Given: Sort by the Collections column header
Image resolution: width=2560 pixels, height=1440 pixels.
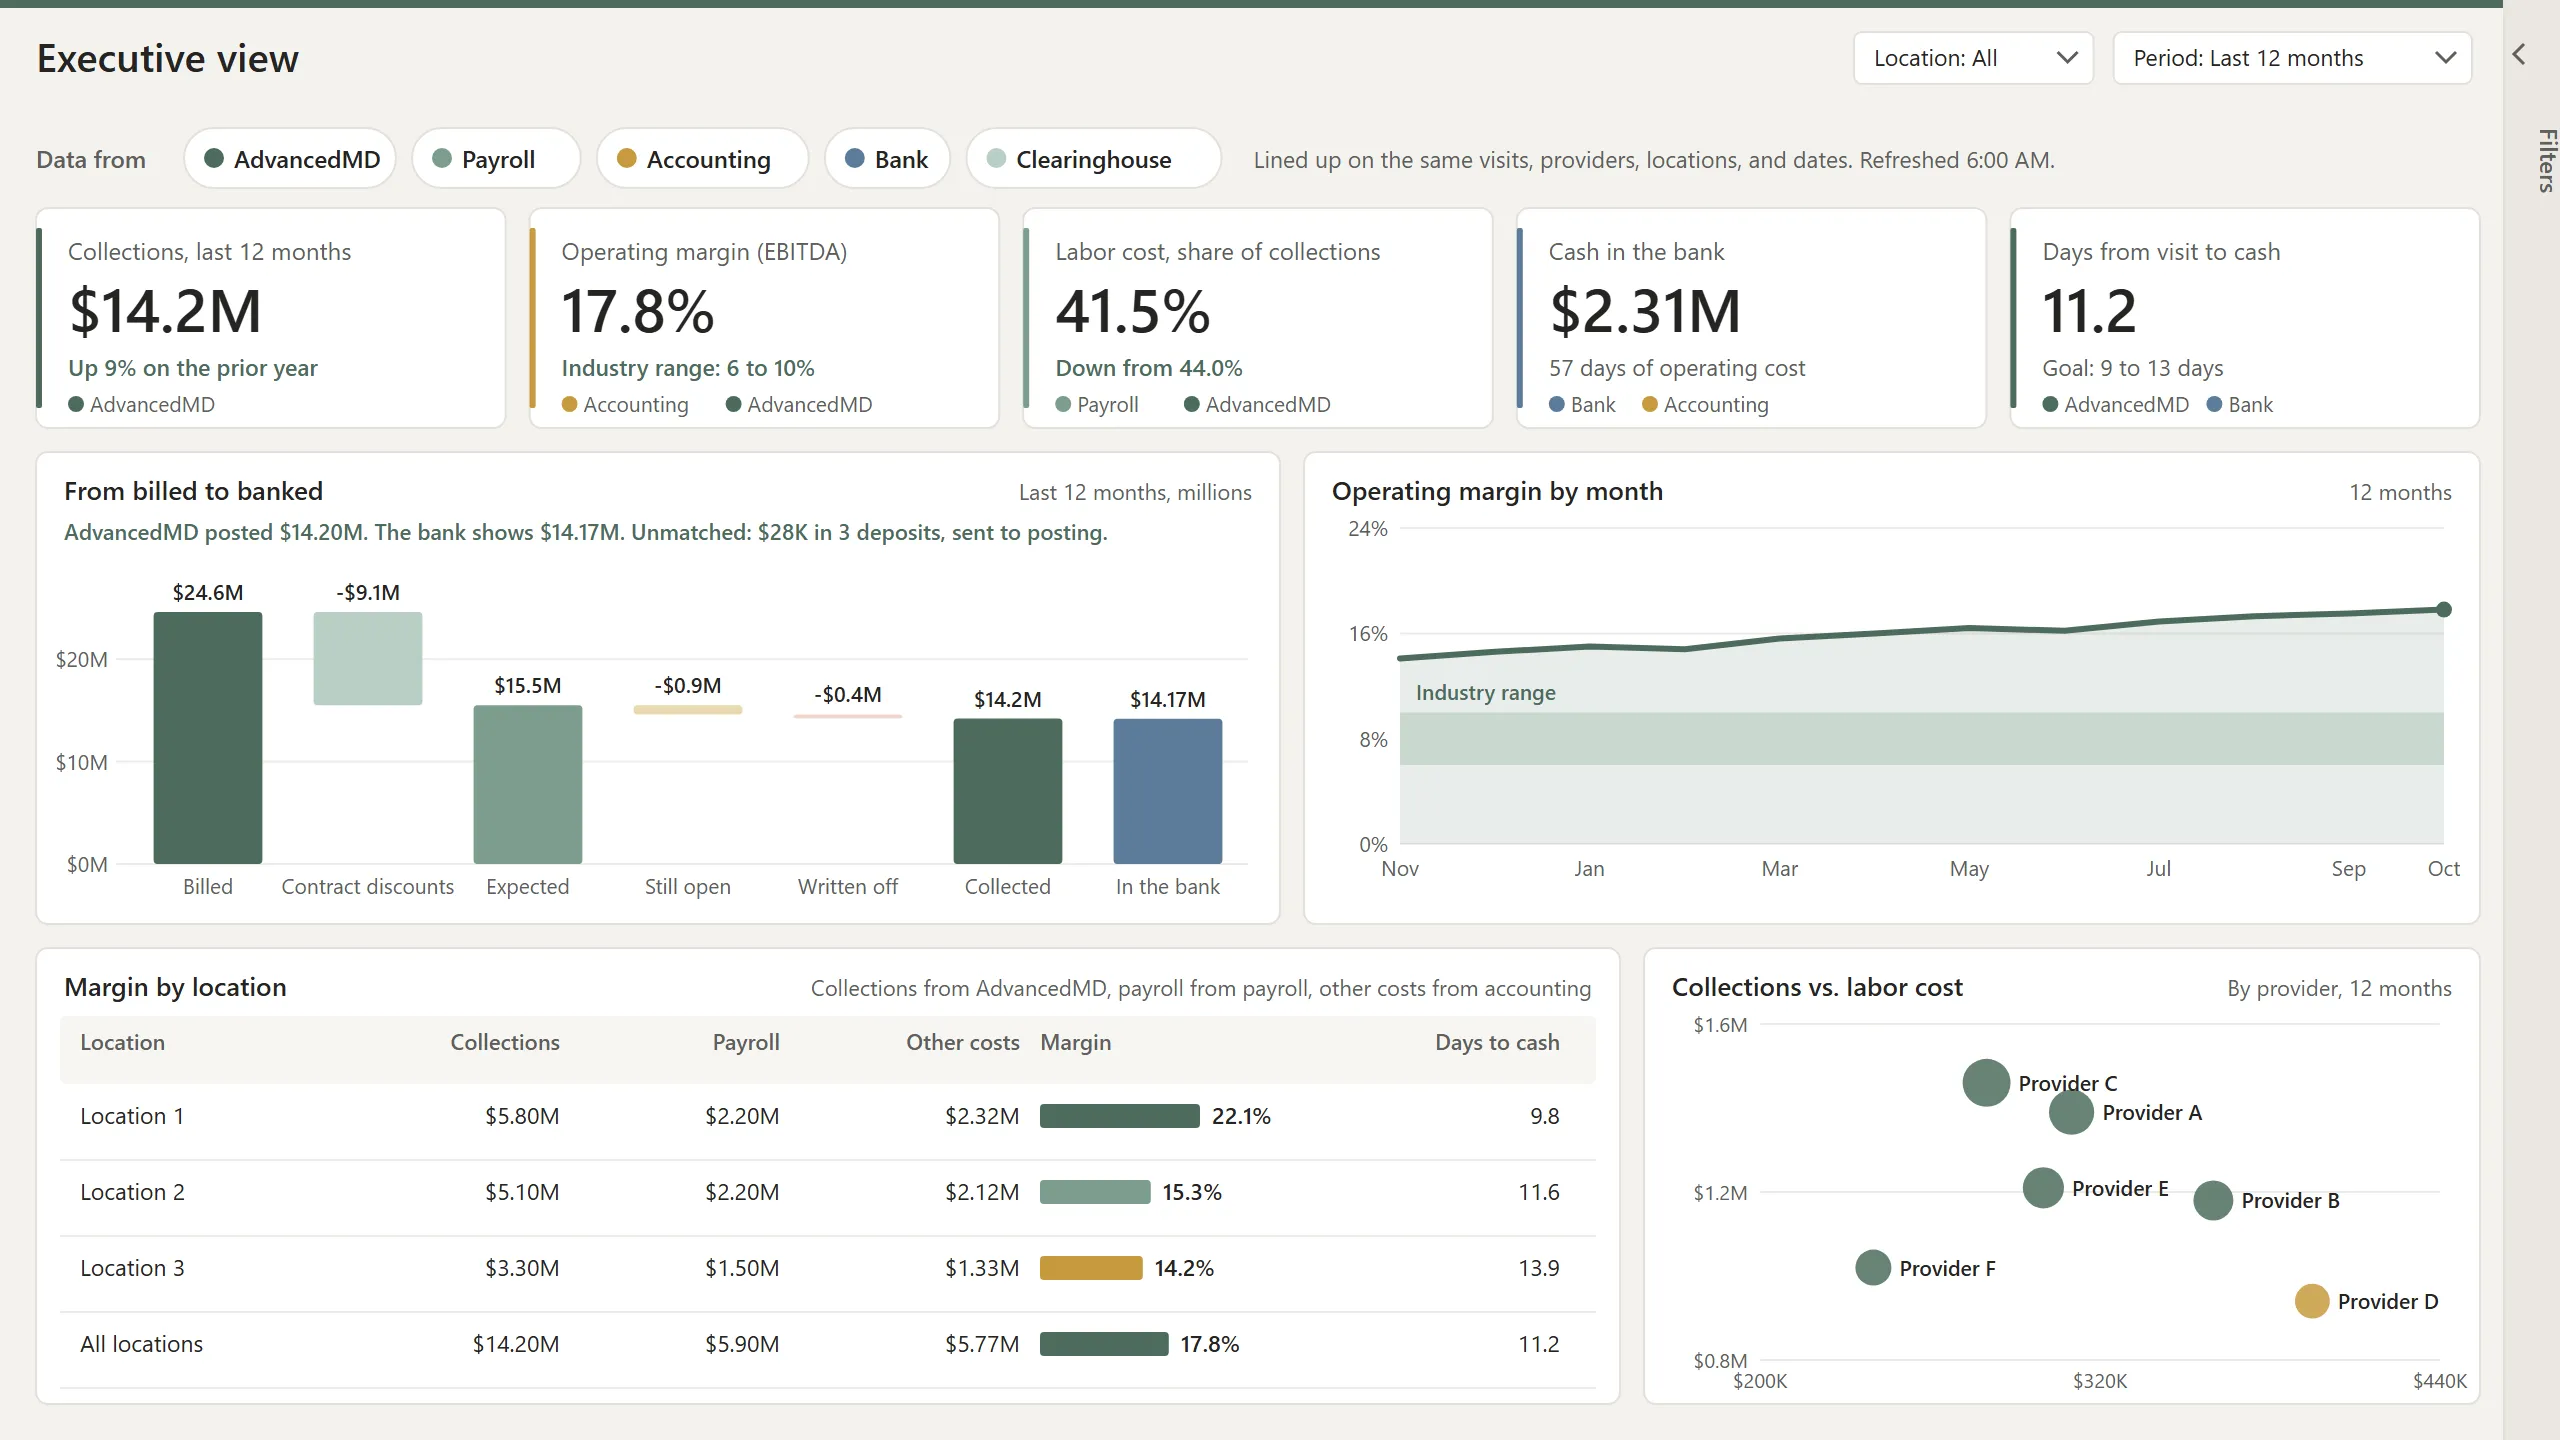Looking at the screenshot, I should (x=505, y=1042).
